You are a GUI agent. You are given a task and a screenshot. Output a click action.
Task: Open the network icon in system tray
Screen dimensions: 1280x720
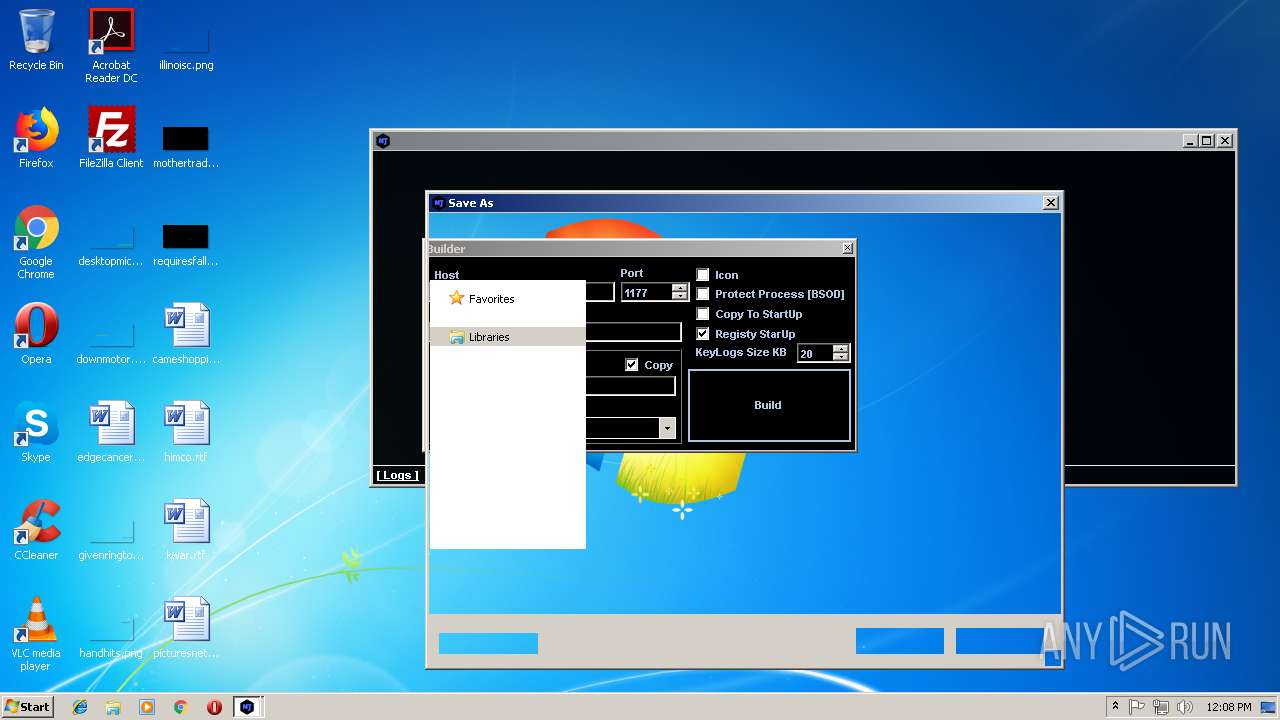[1161, 707]
